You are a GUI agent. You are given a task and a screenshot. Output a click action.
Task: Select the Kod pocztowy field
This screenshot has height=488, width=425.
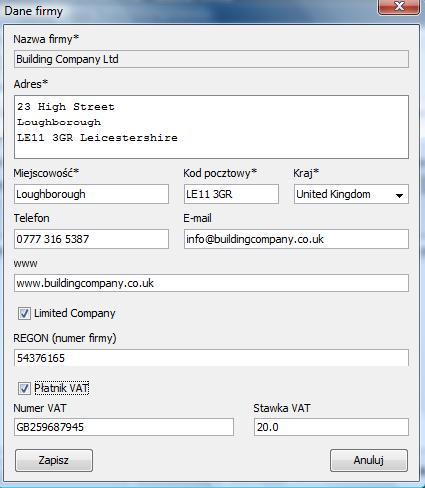click(x=231, y=194)
